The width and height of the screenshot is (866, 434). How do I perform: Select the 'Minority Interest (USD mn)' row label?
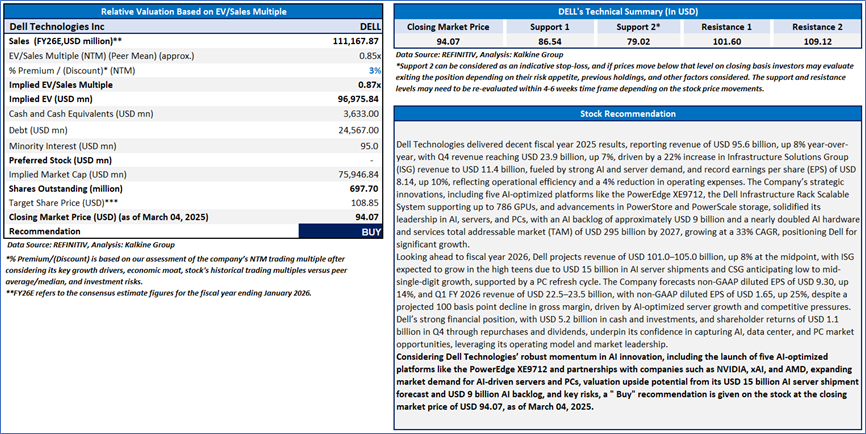tap(63, 146)
